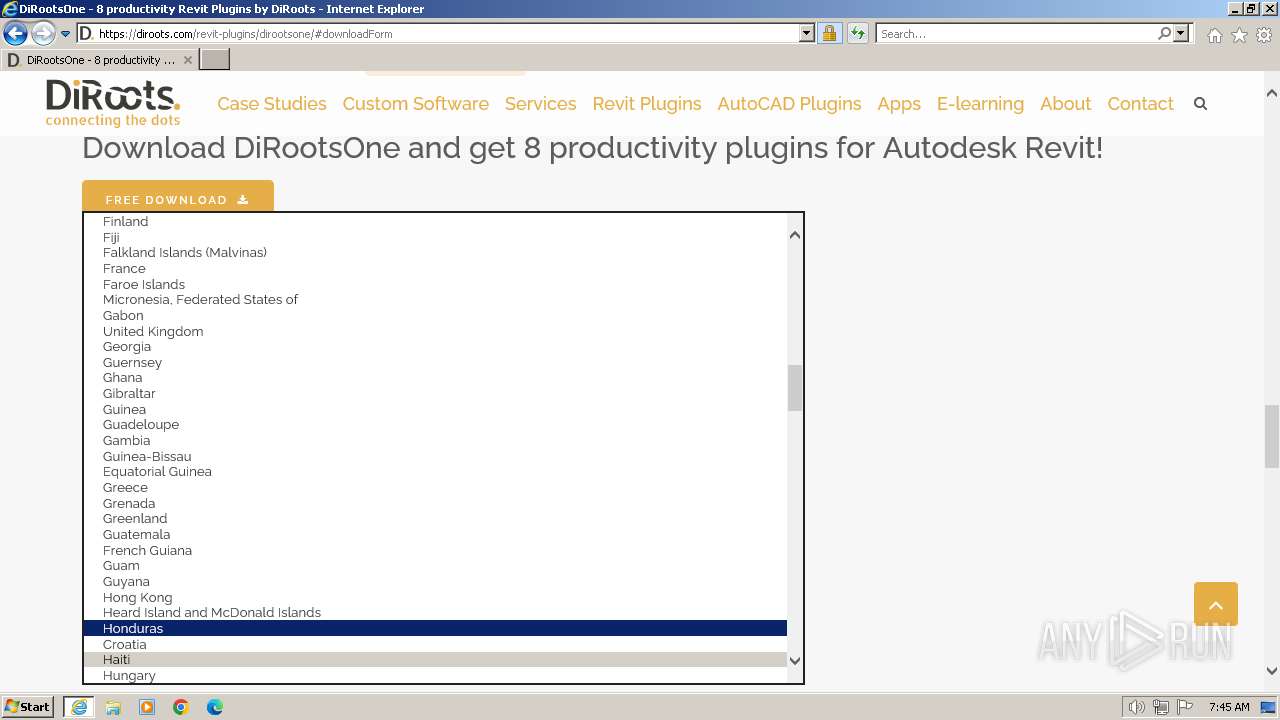Select Greenland option
The height and width of the screenshot is (720, 1280).
[x=435, y=519]
